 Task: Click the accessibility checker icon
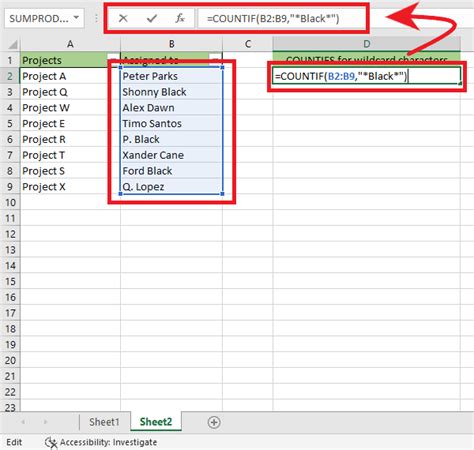click(51, 443)
